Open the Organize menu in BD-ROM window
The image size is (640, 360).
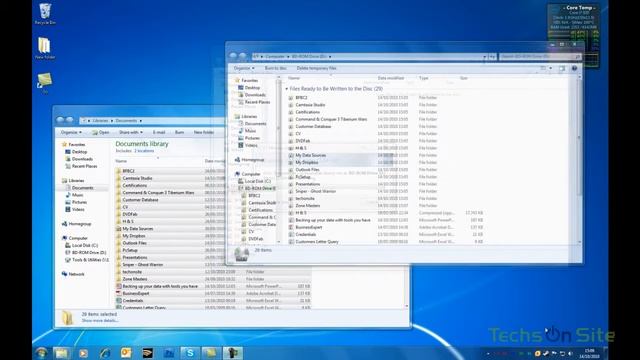(x=244, y=68)
